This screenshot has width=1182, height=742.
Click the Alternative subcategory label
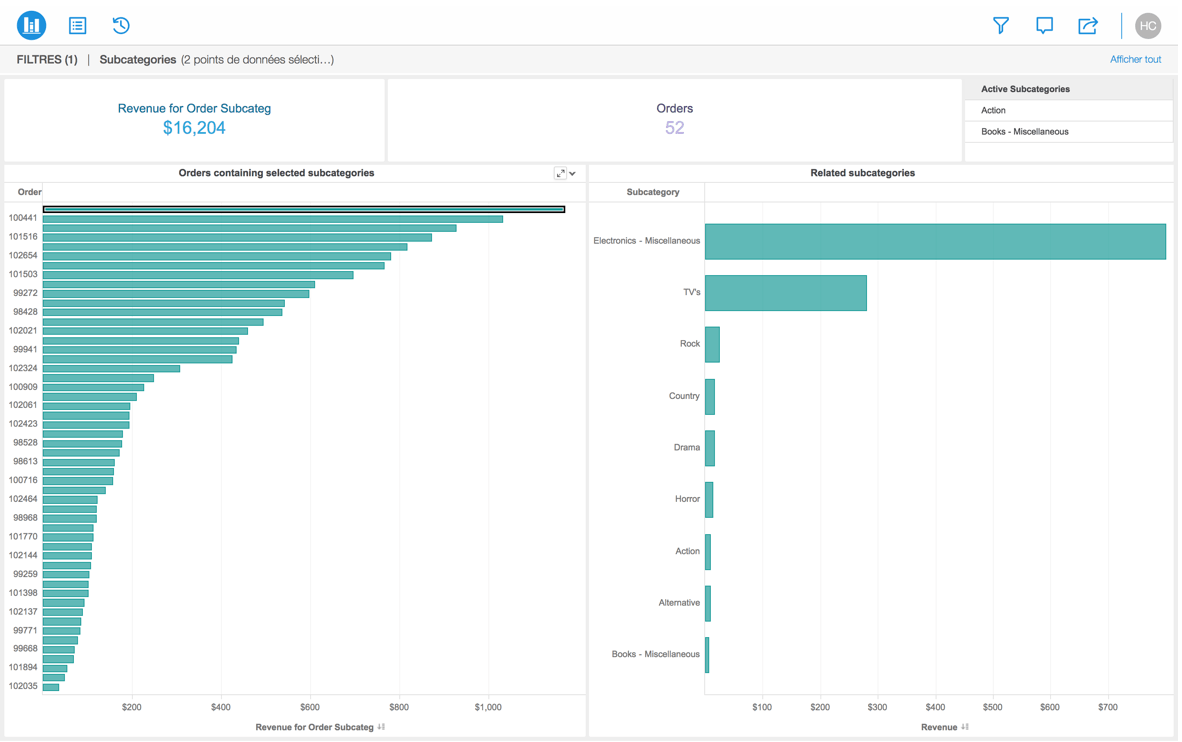coord(679,602)
